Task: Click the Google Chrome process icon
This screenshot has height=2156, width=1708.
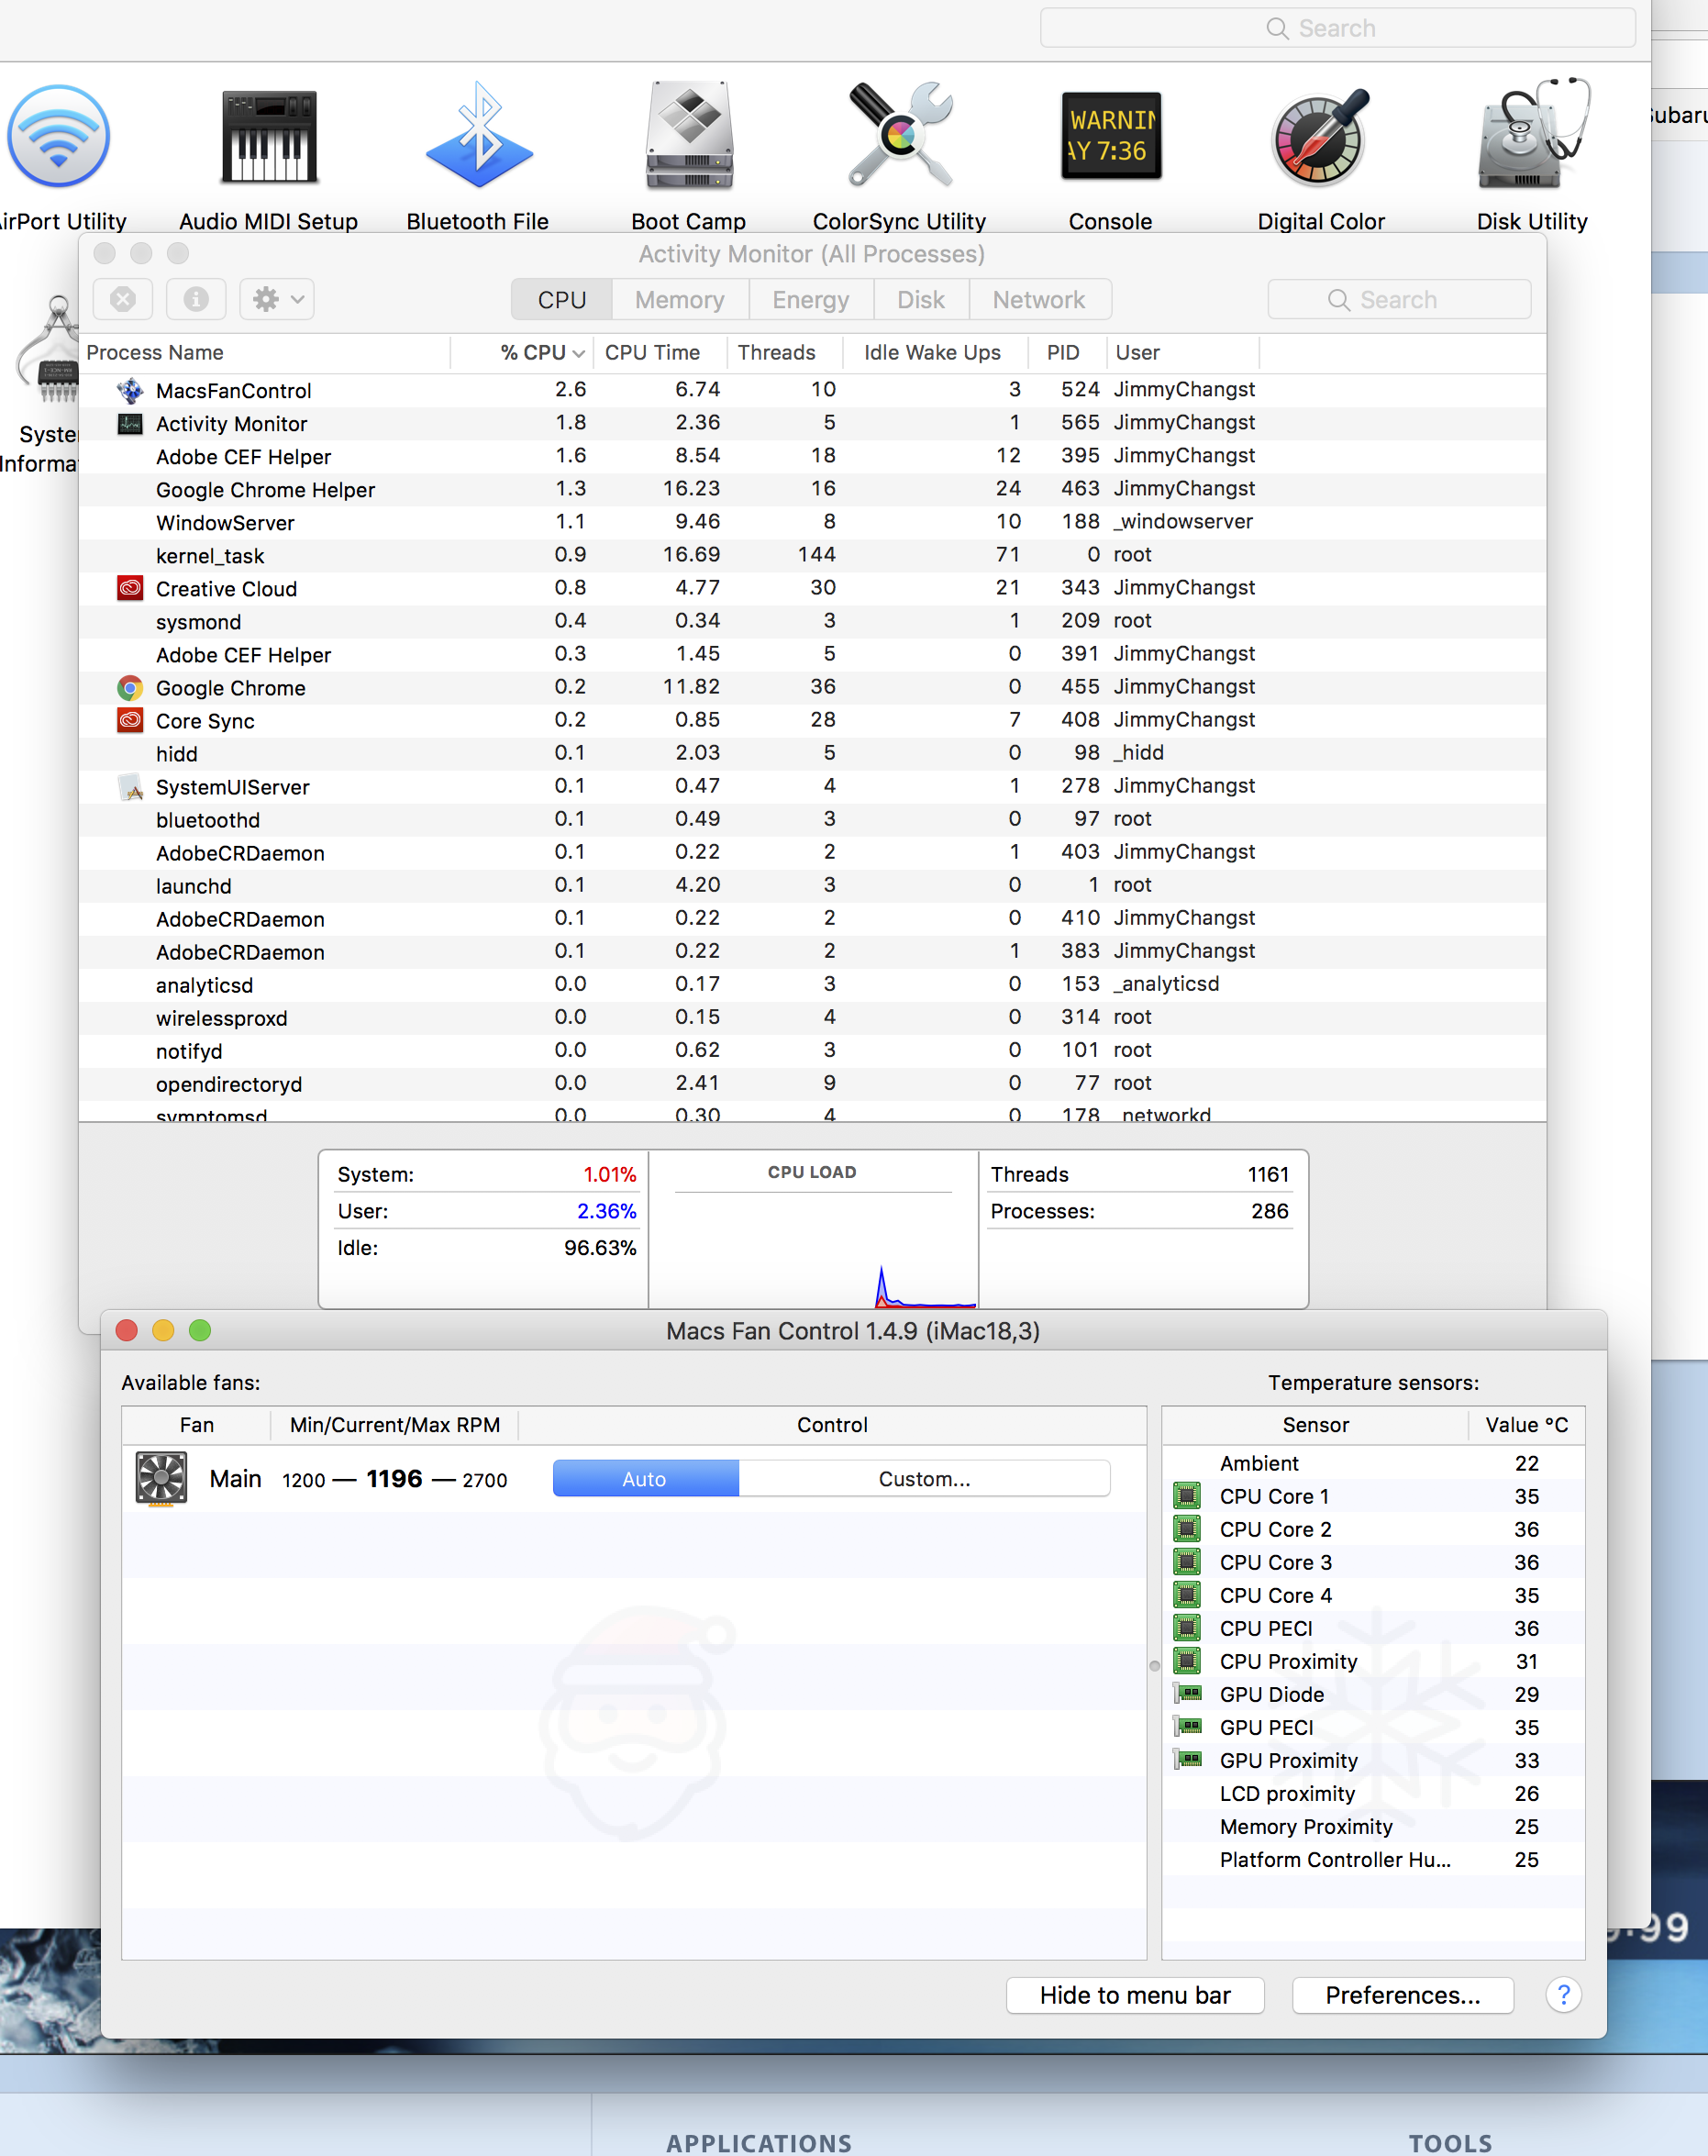Action: pyautogui.click(x=130, y=687)
